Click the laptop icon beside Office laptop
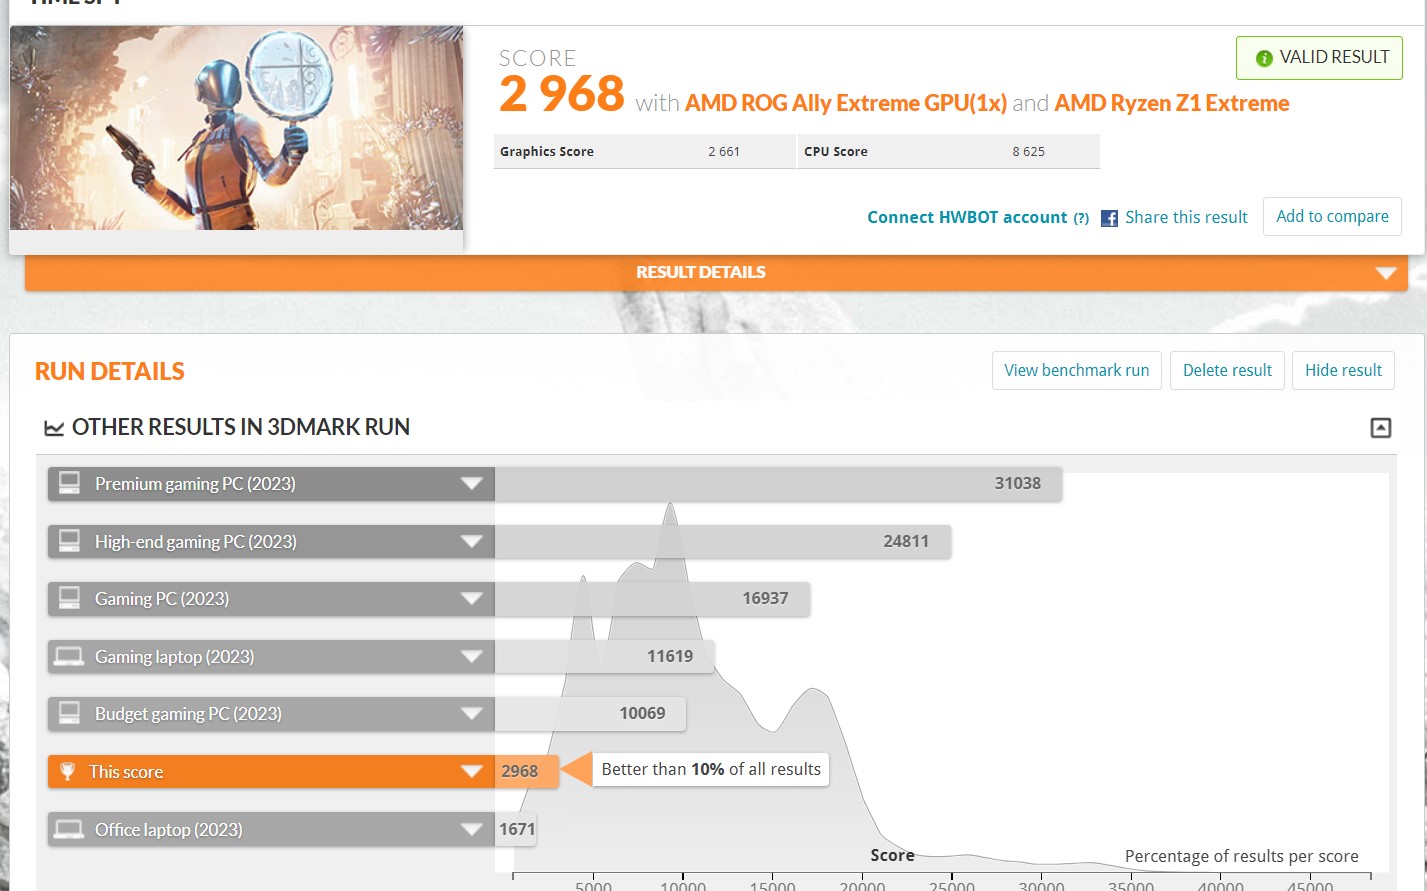Screen dimensions: 1427x891 pyautogui.click(x=69, y=829)
